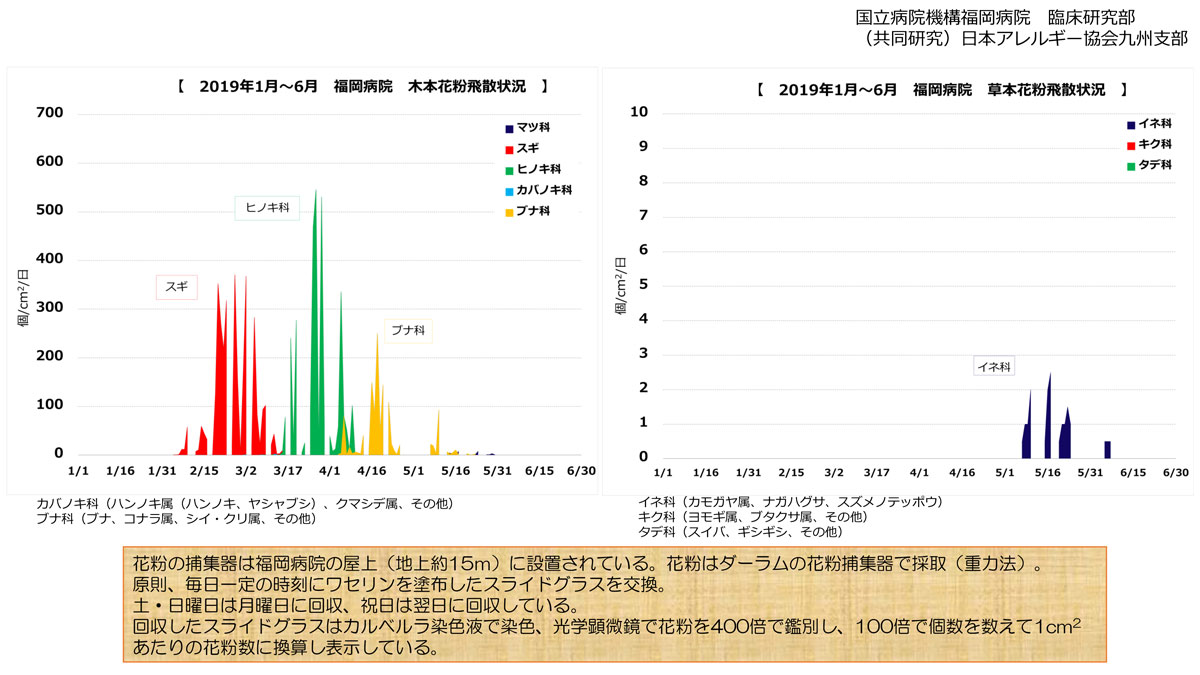Click the タデ科(スイバ、ギシギシ… footnote line
The image size is (1200, 675).
[740, 532]
